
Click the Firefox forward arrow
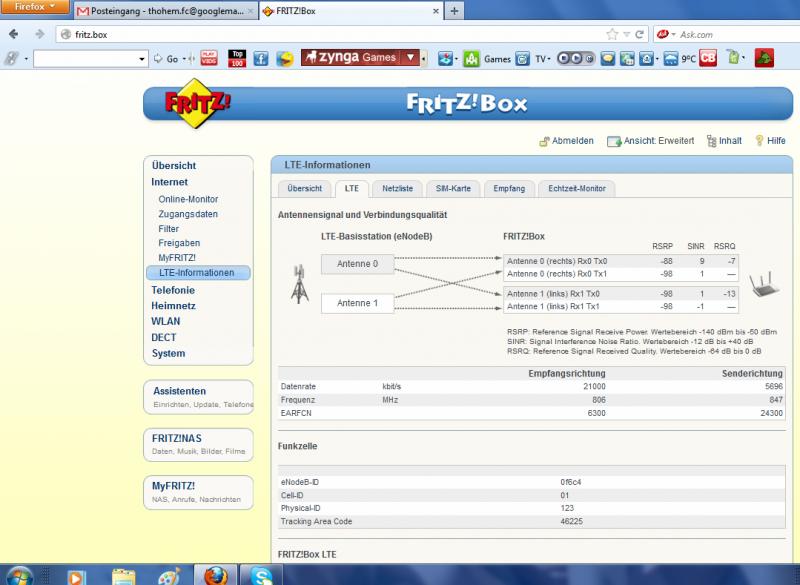(x=39, y=34)
